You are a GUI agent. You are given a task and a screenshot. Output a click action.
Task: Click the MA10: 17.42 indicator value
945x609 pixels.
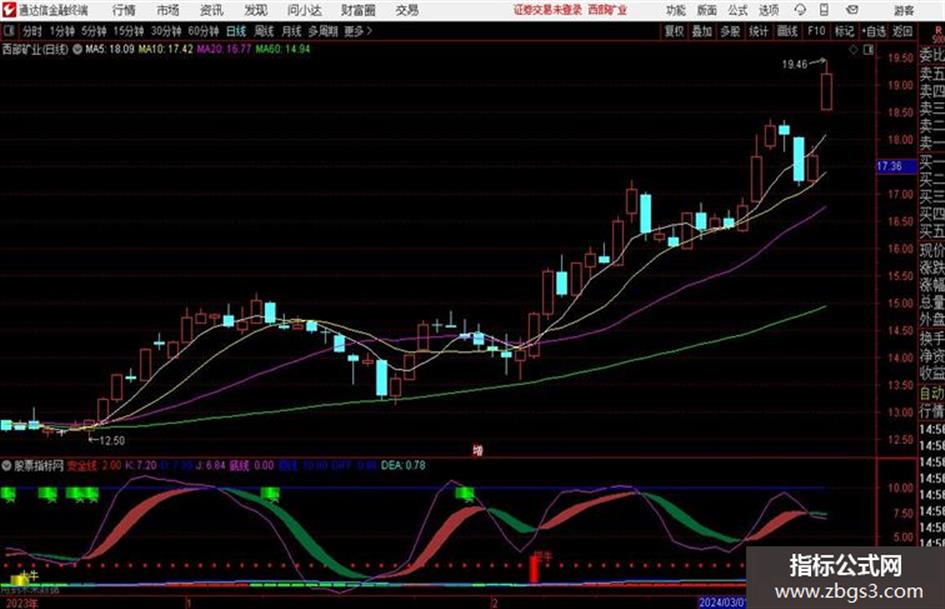coord(166,49)
